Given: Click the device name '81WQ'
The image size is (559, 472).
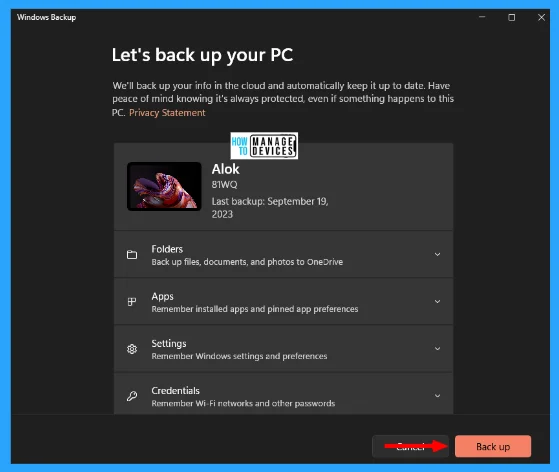Looking at the screenshot, I should pos(225,185).
